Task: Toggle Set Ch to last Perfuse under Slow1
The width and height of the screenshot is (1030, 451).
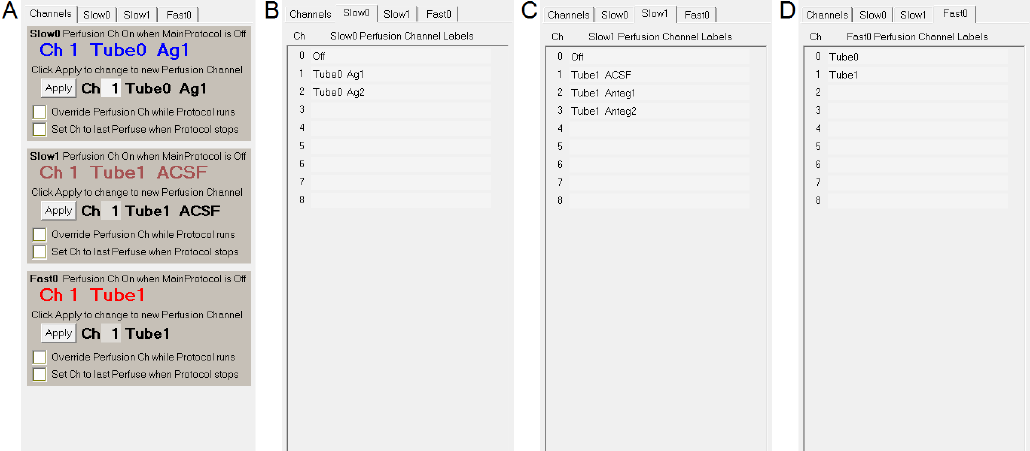Action: tap(40, 252)
